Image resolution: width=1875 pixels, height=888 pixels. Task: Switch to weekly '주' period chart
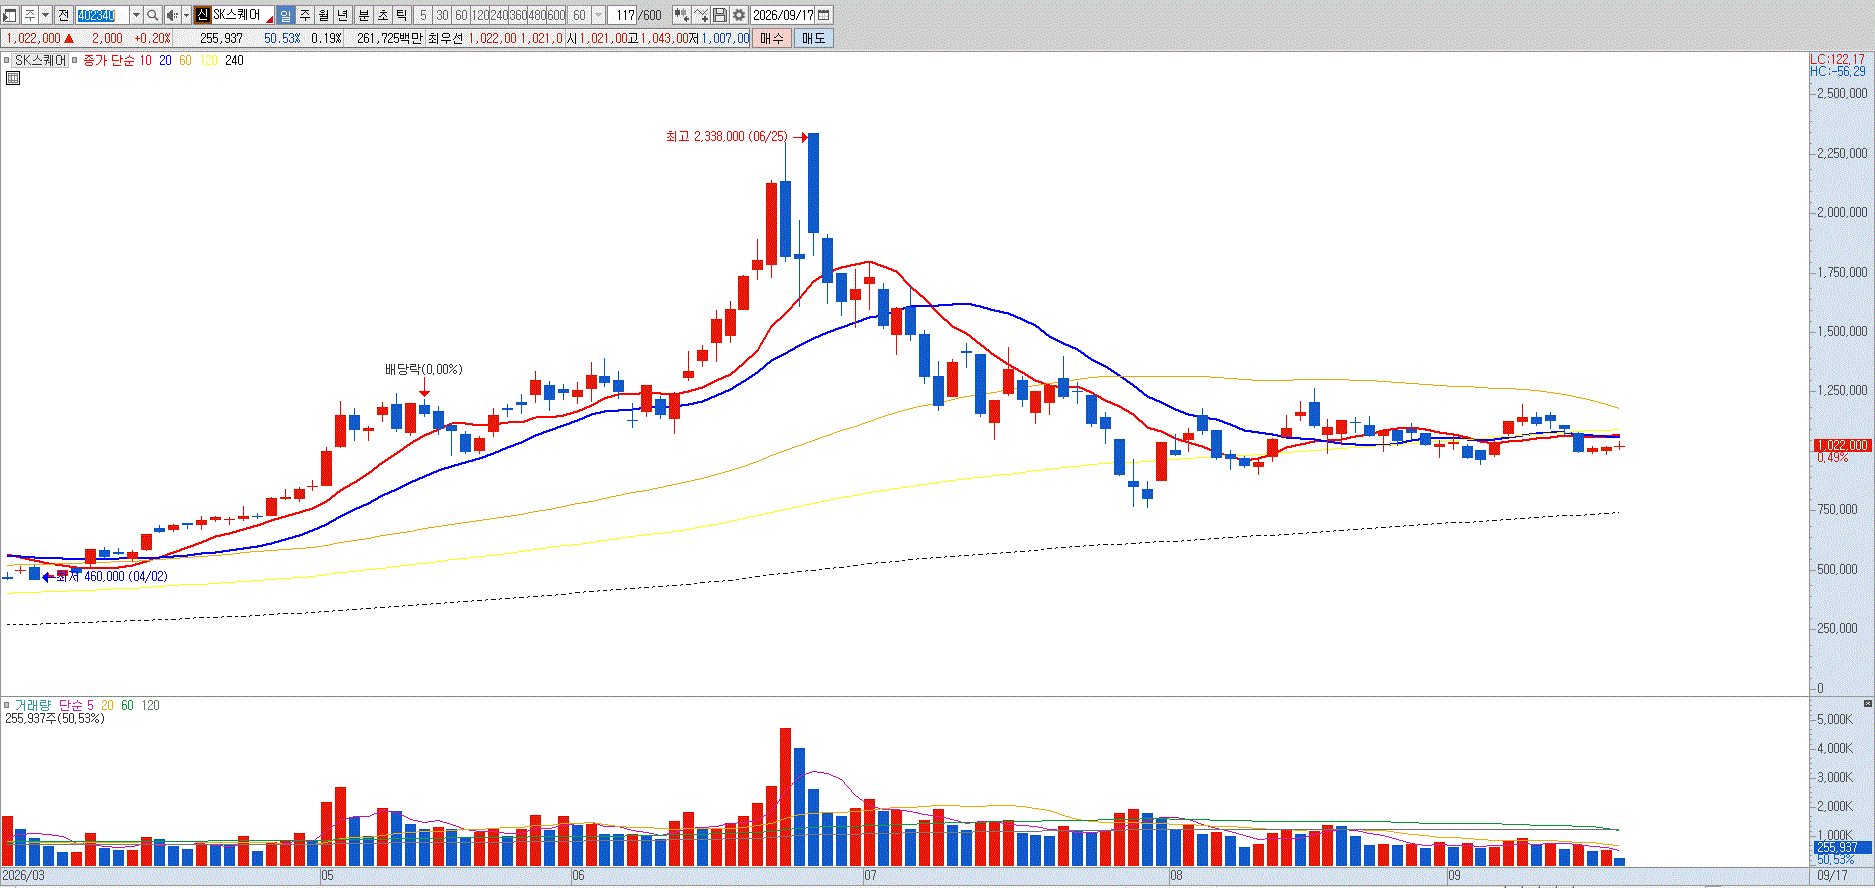coord(305,15)
